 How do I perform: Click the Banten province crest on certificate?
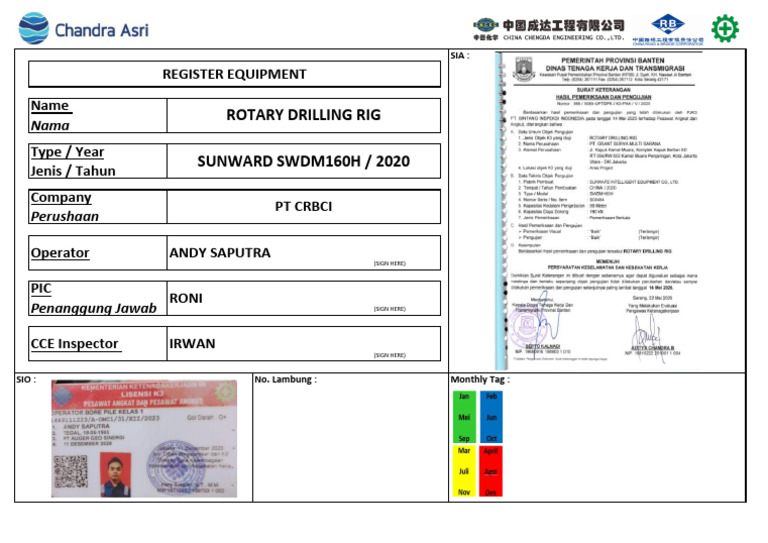523,69
